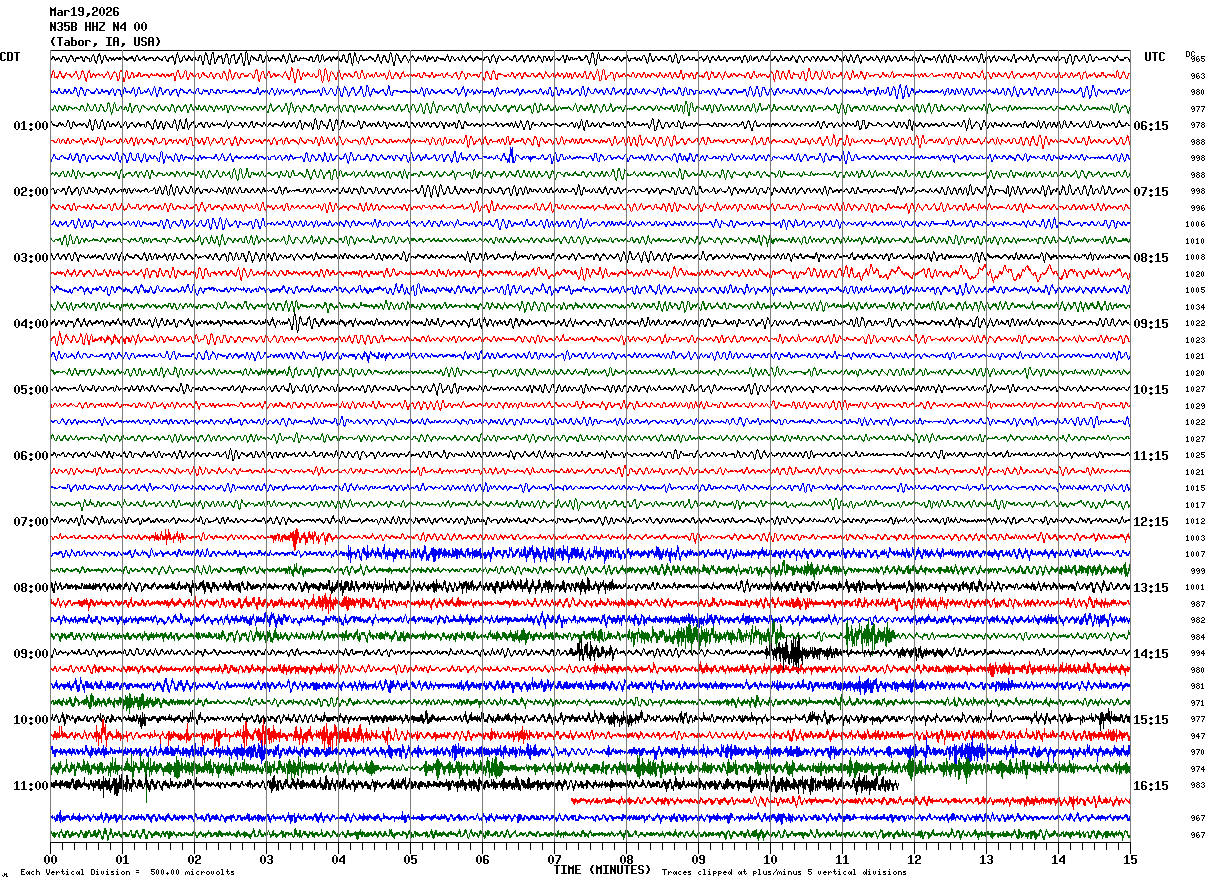Click the '16:15' UTC time label
Image resolution: width=1210 pixels, height=886 pixels.
[1151, 786]
